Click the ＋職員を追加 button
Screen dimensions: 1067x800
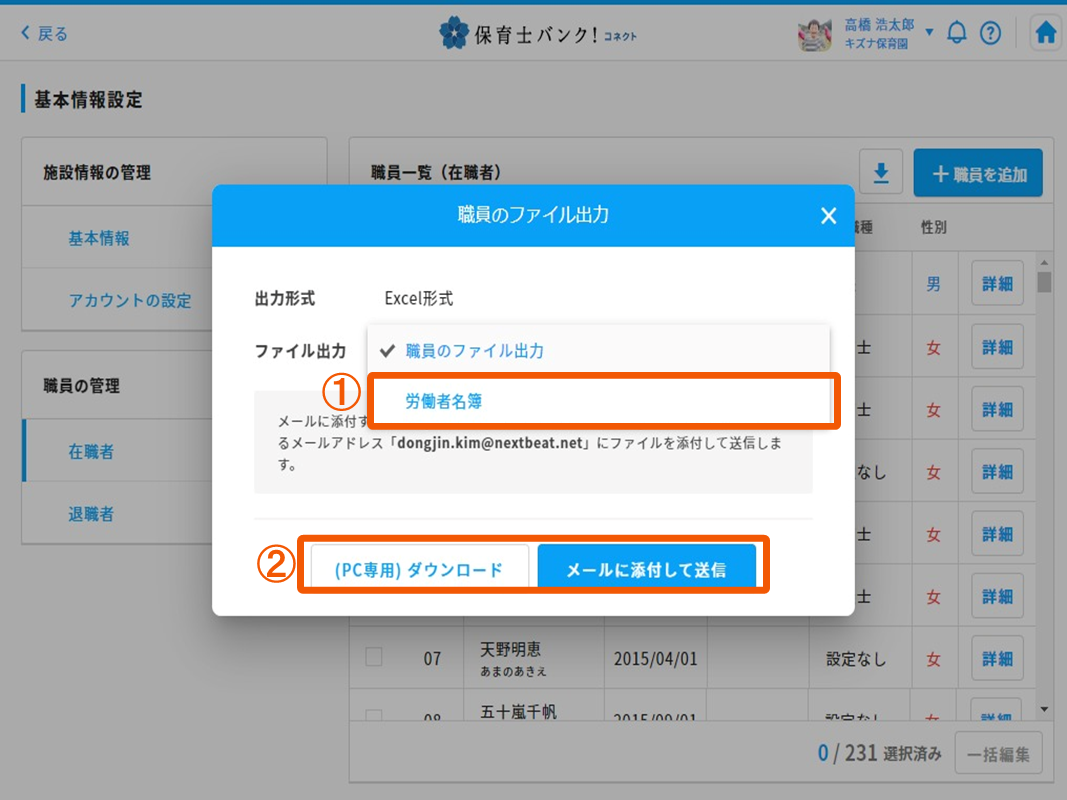click(x=978, y=173)
